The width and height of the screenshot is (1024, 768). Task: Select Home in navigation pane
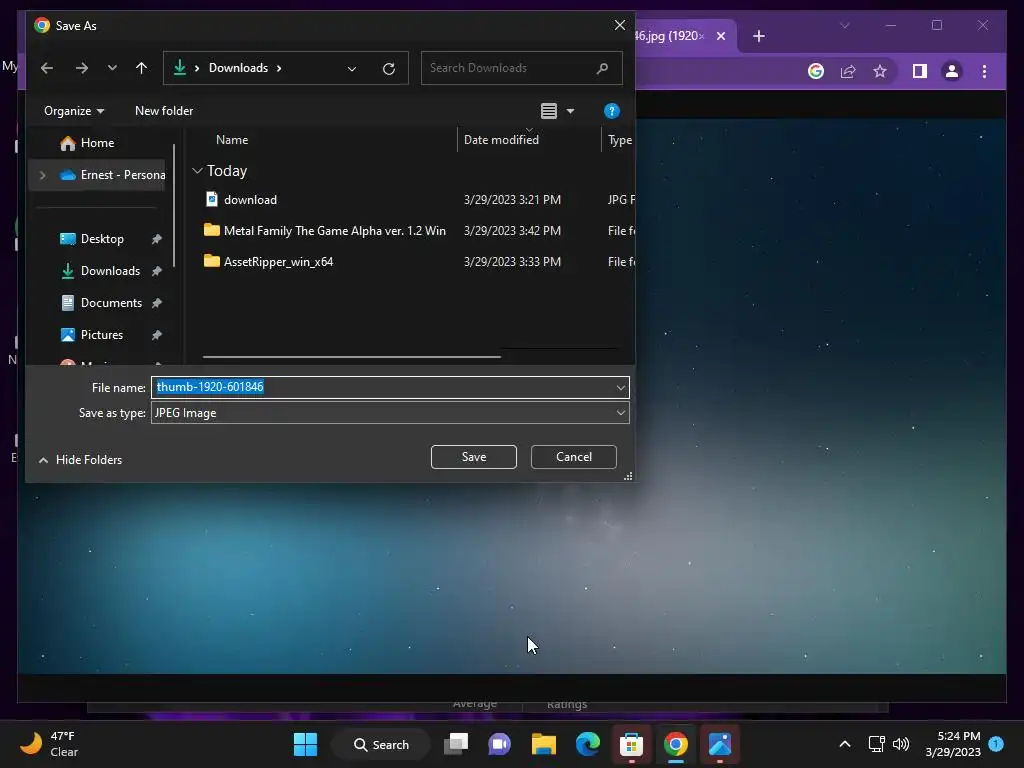pos(97,143)
